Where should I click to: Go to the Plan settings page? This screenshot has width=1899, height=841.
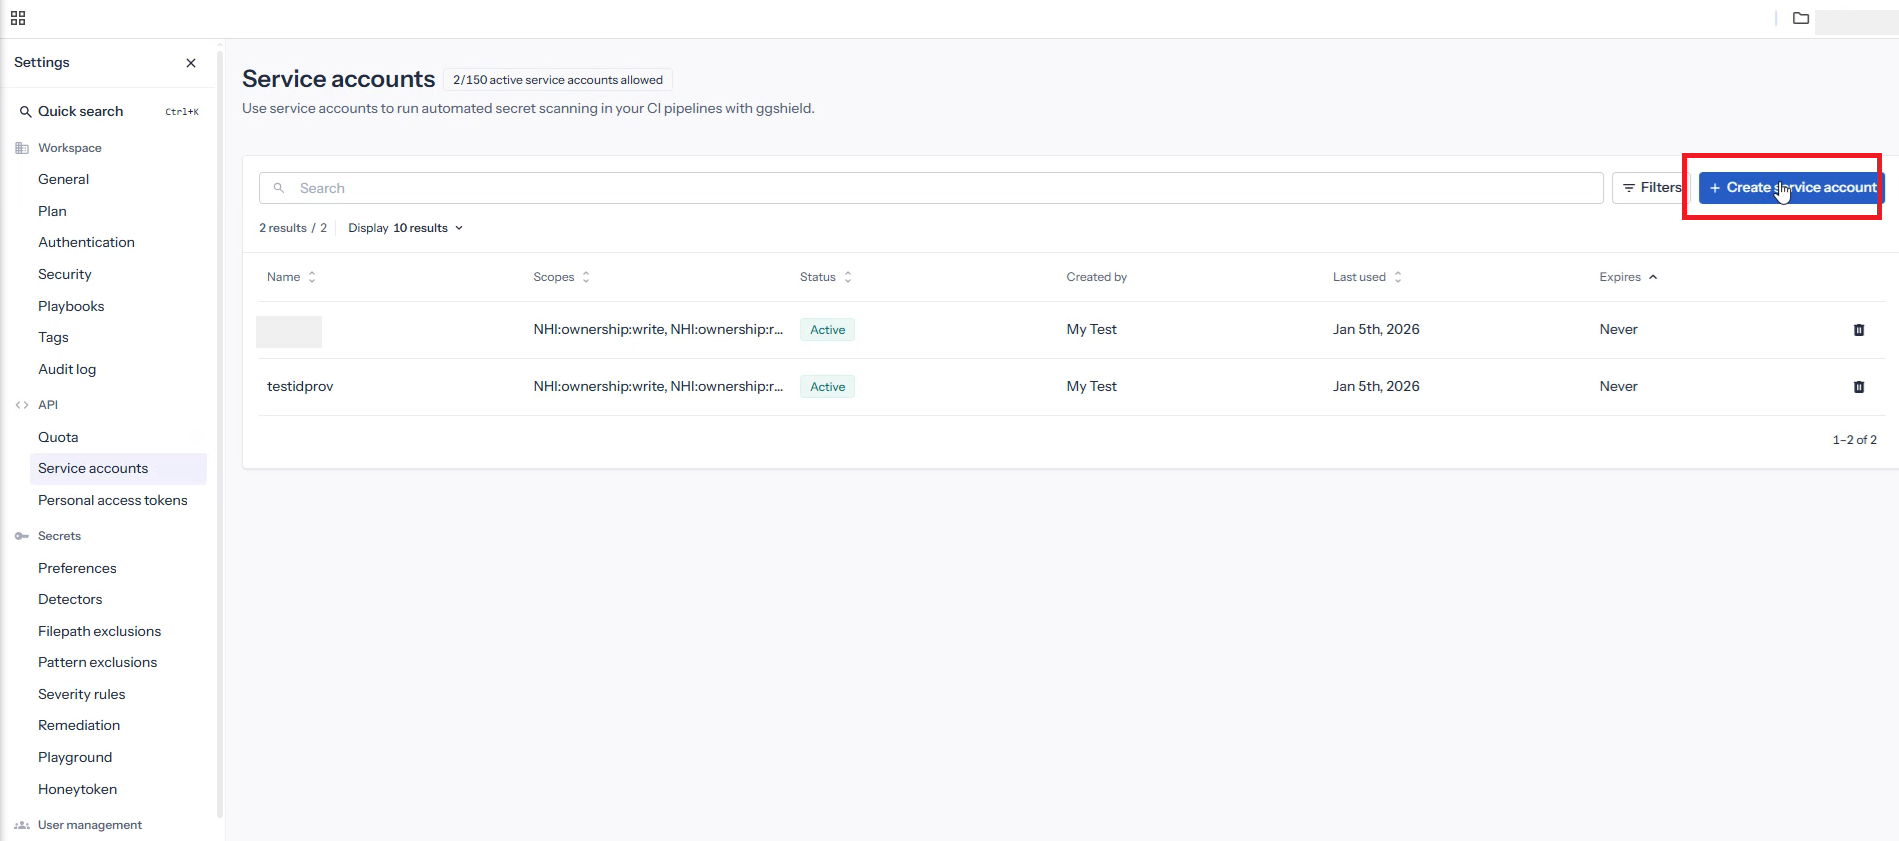(x=52, y=211)
